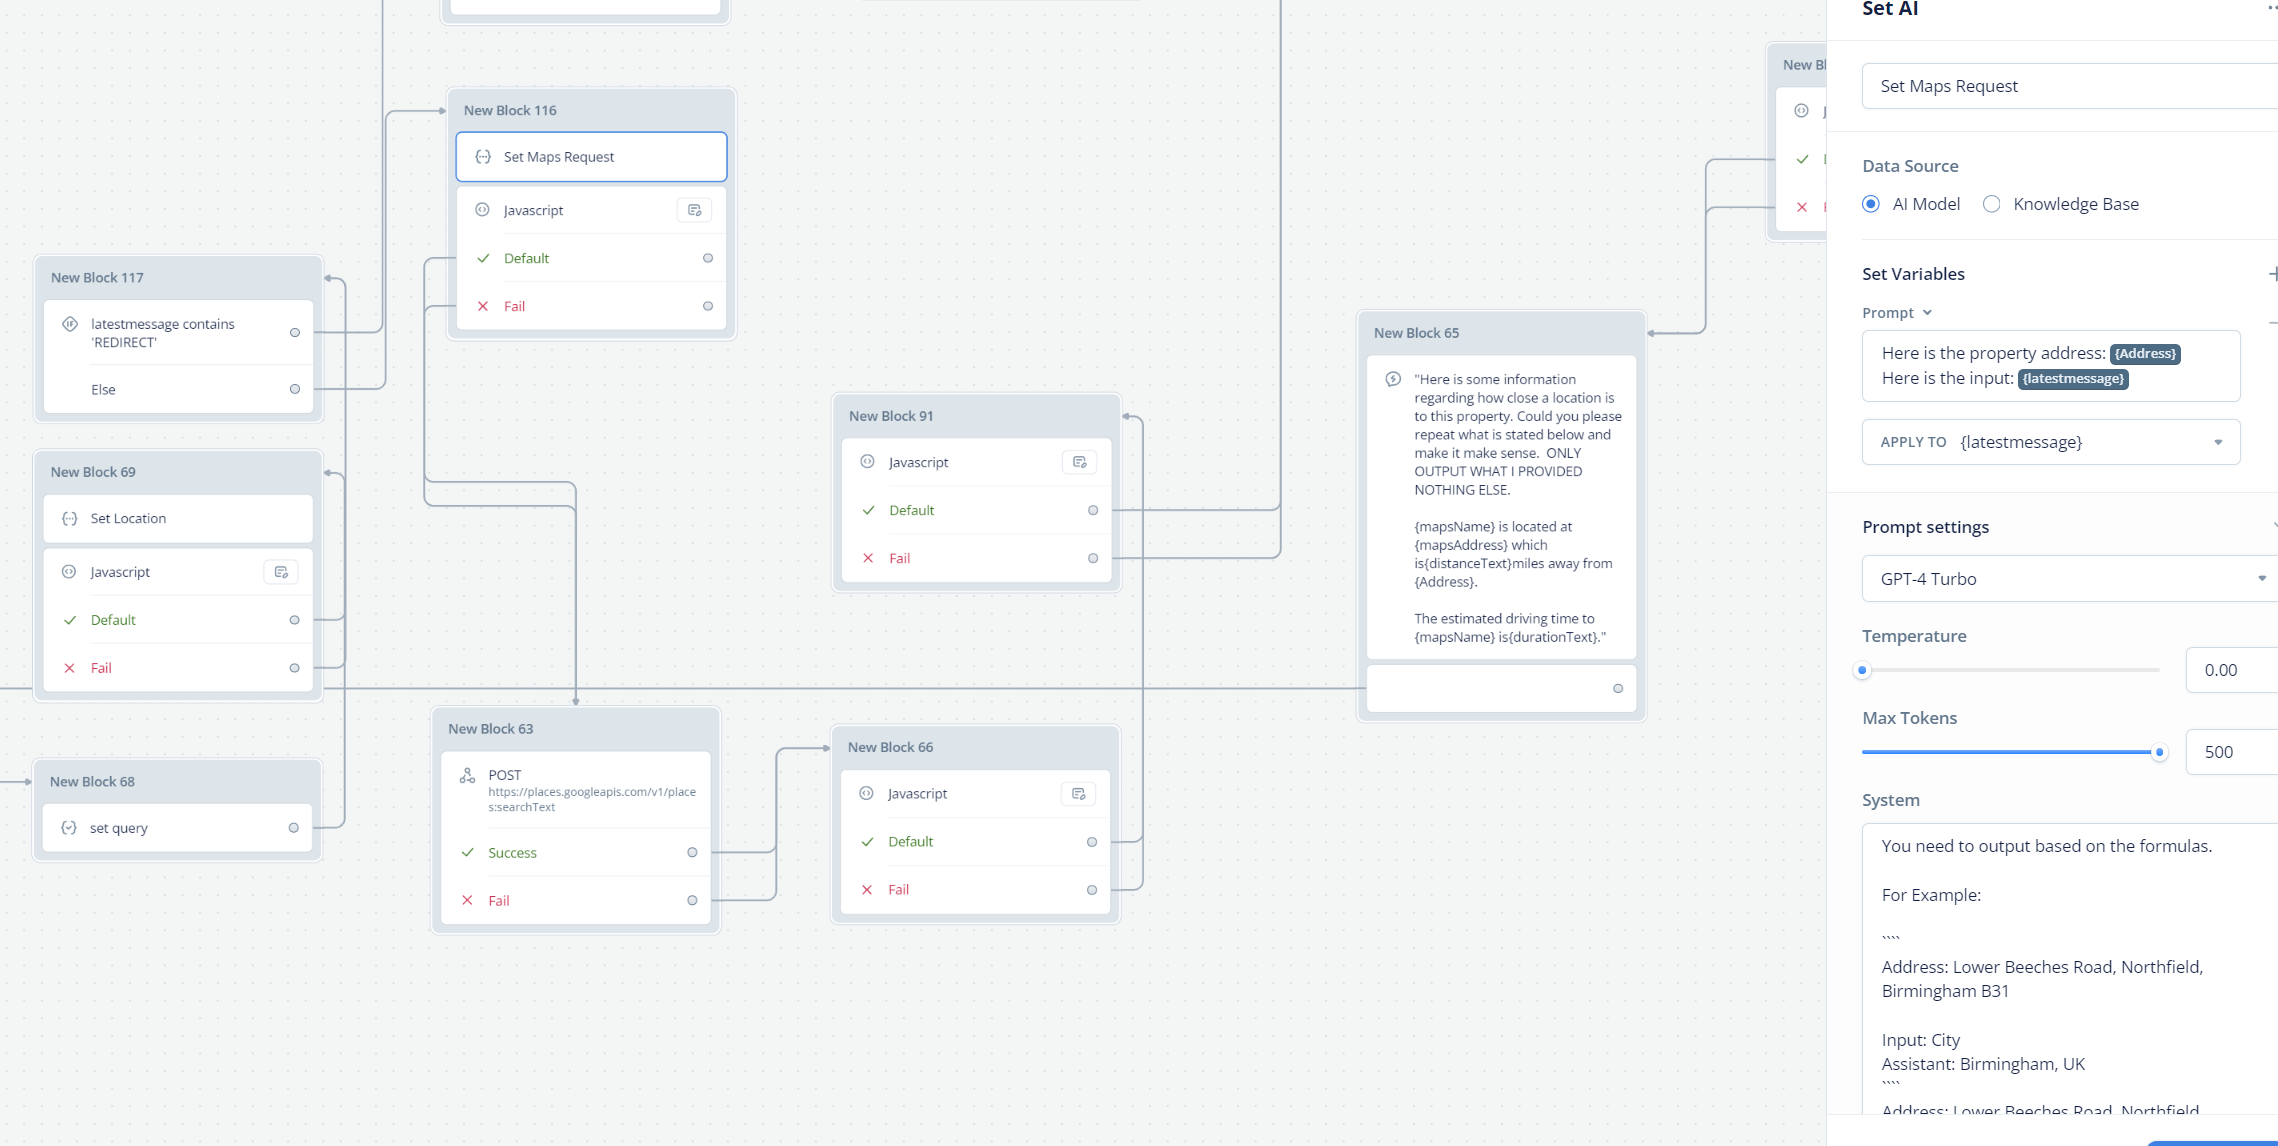This screenshot has width=2278, height=1146.
Task: Select the Default row in Block 69
Action: [178, 620]
